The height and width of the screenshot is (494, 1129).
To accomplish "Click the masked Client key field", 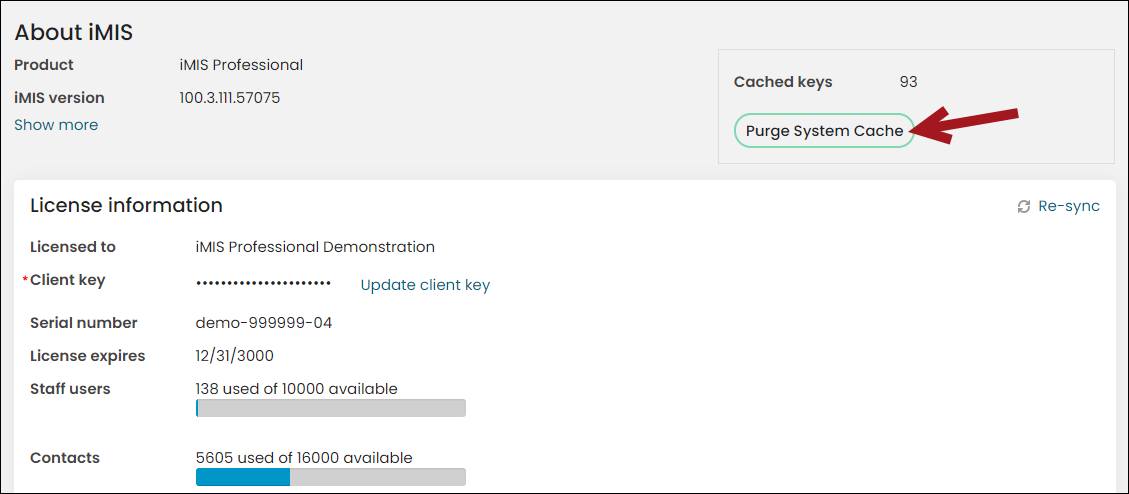I will point(264,284).
